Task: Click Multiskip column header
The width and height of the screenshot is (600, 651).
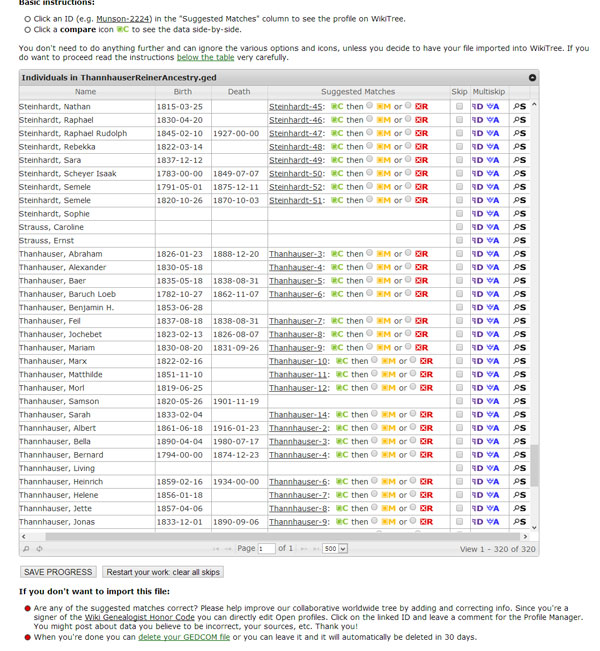Action: [x=489, y=92]
